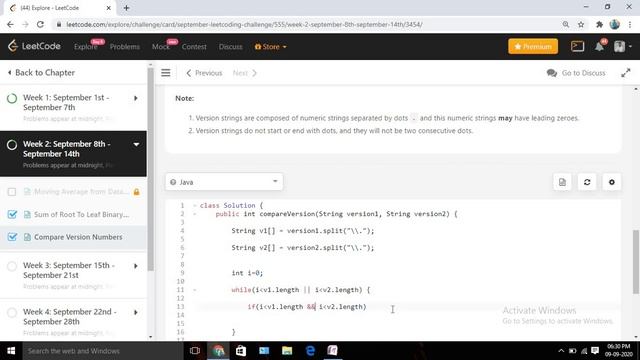The image size is (640, 360).
Task: Open the Sum of Root To Leaf Binary item
Action: click(82, 214)
